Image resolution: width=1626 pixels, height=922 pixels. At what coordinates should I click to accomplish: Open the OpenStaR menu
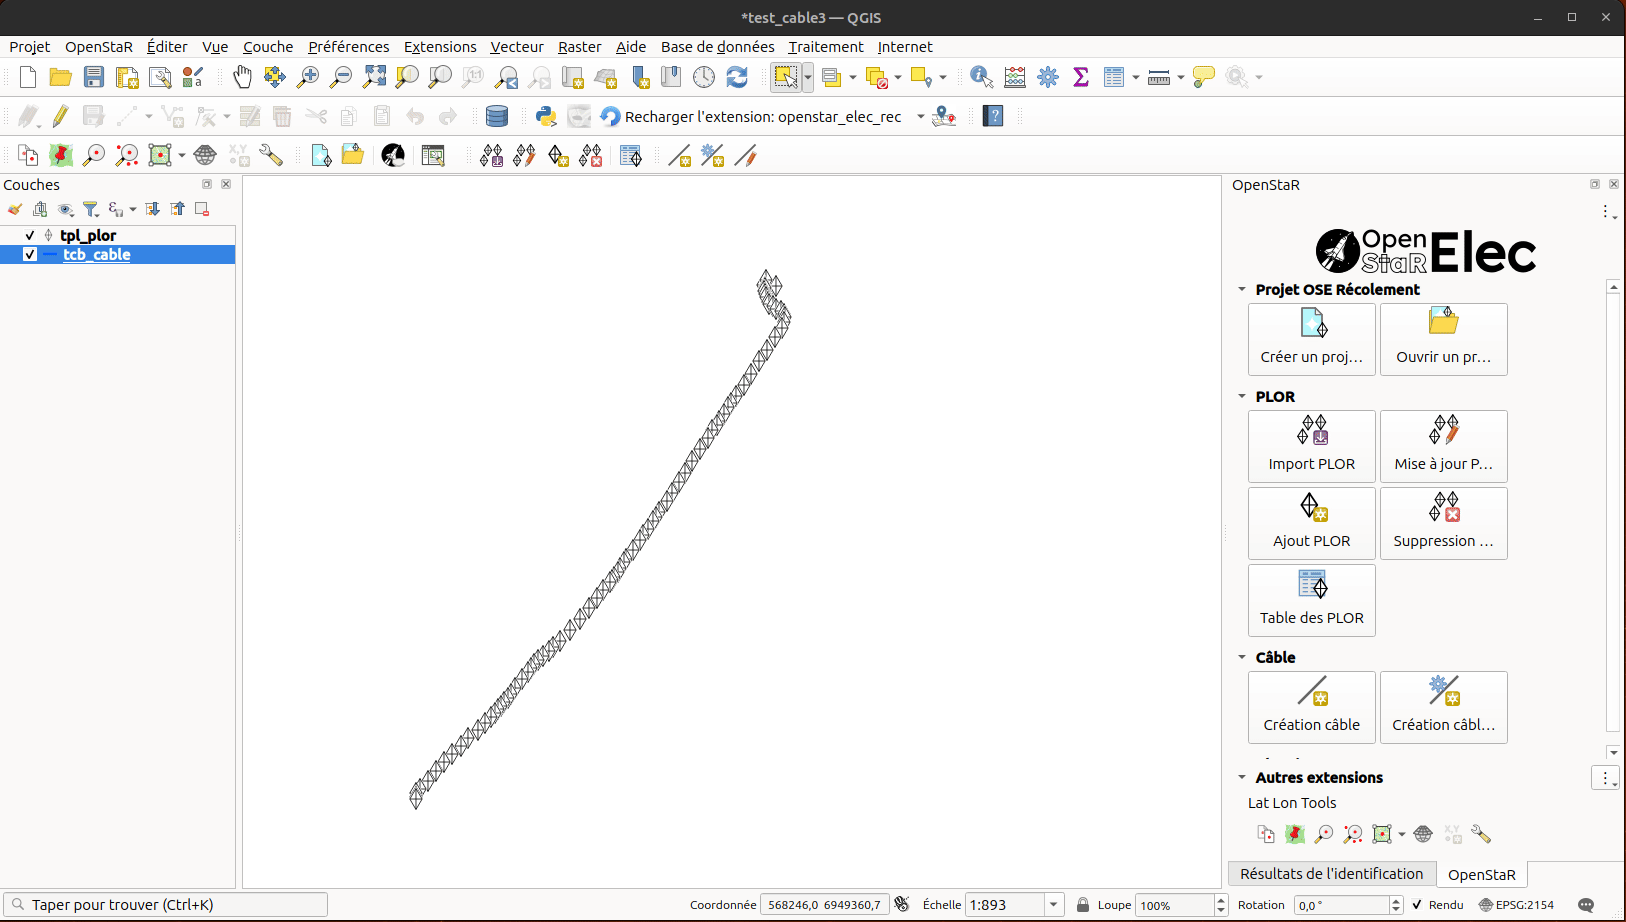98,47
